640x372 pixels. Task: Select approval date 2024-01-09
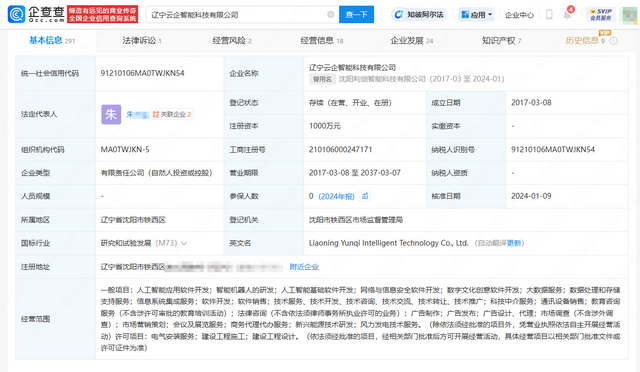tap(531, 196)
